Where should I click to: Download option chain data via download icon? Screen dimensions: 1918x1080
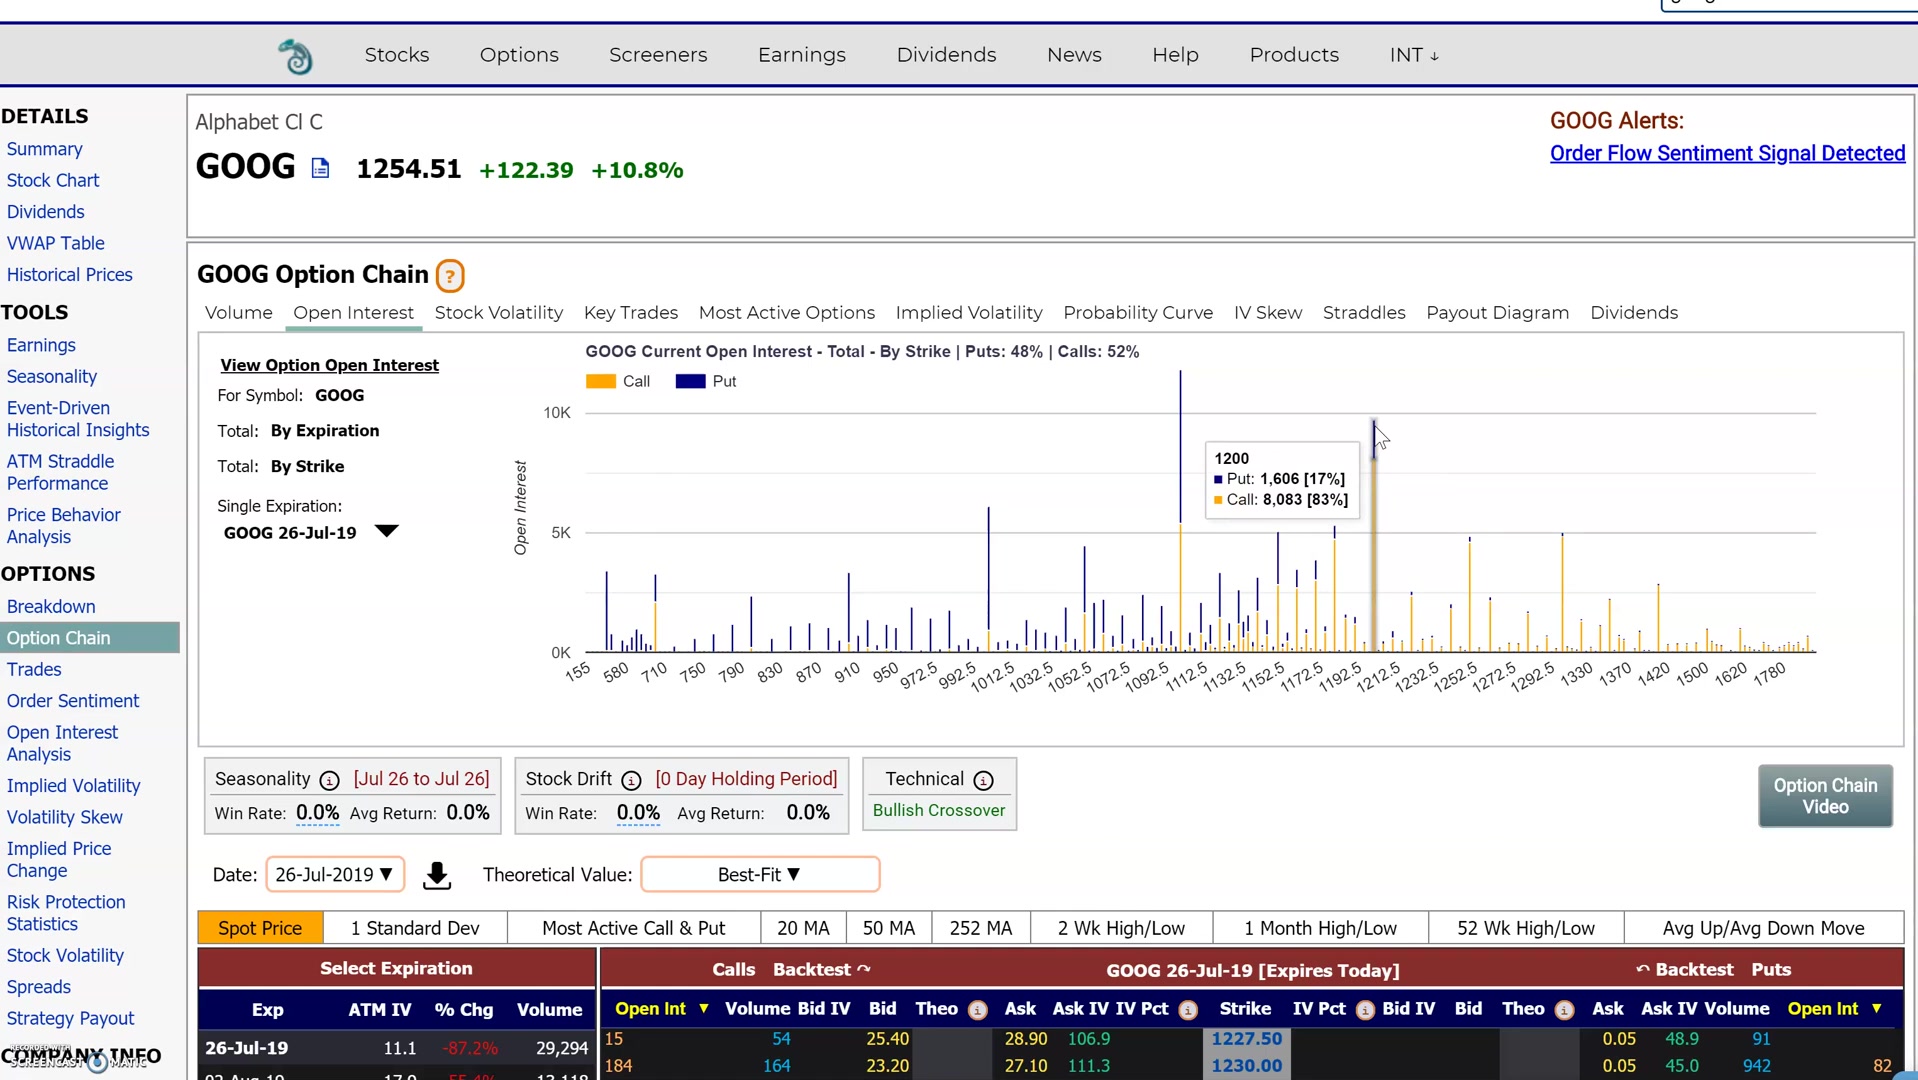point(437,876)
